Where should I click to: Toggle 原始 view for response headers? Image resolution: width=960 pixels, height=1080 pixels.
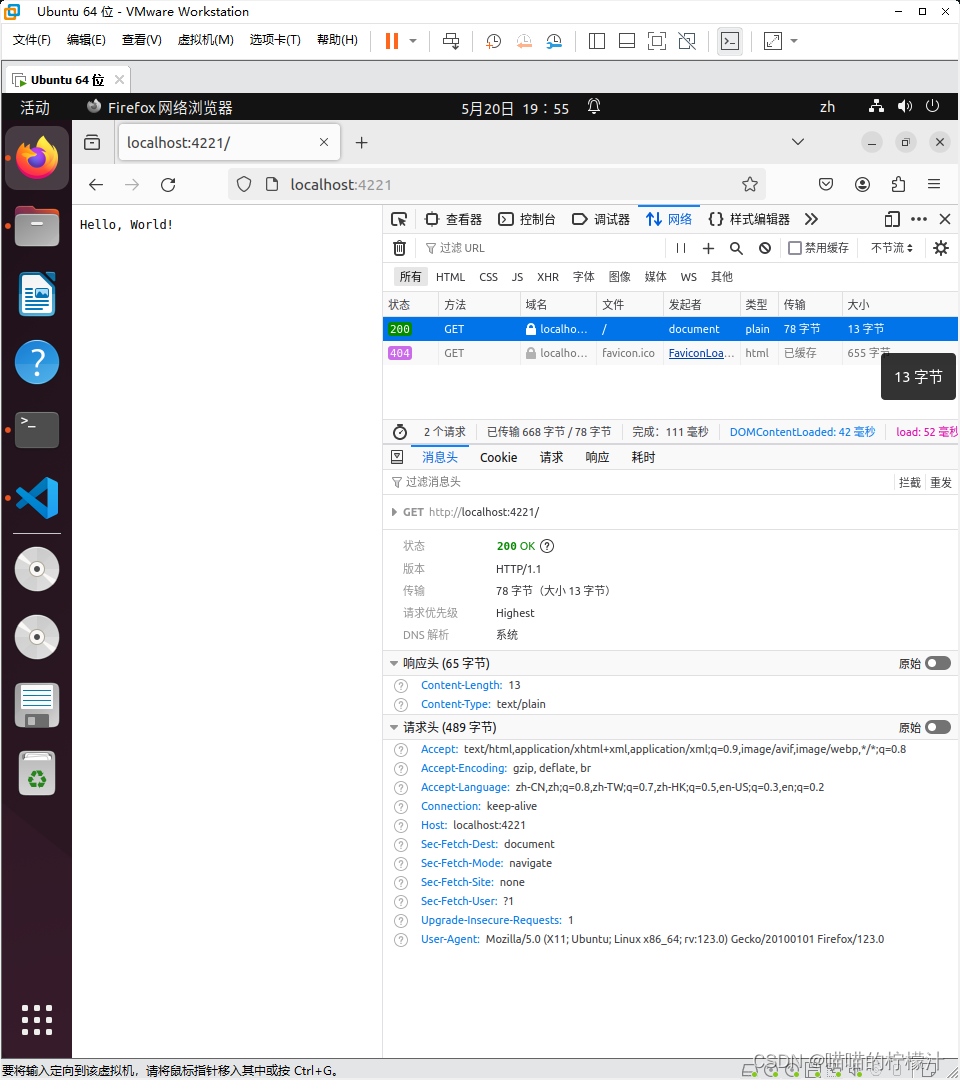click(x=936, y=663)
